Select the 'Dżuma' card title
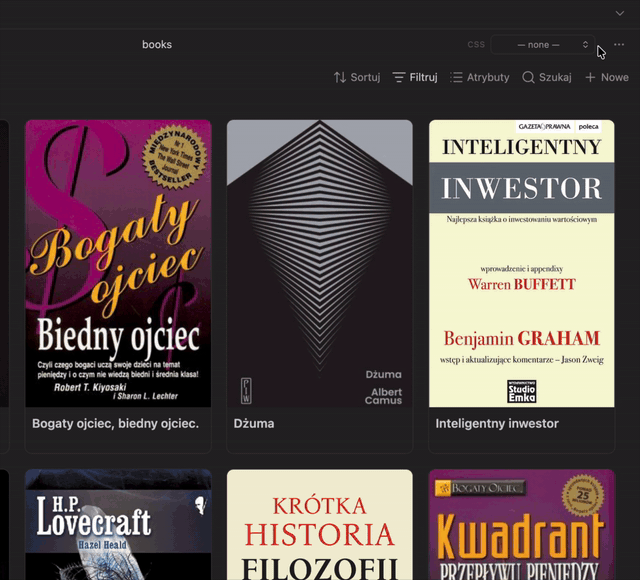The image size is (640, 580). (254, 424)
